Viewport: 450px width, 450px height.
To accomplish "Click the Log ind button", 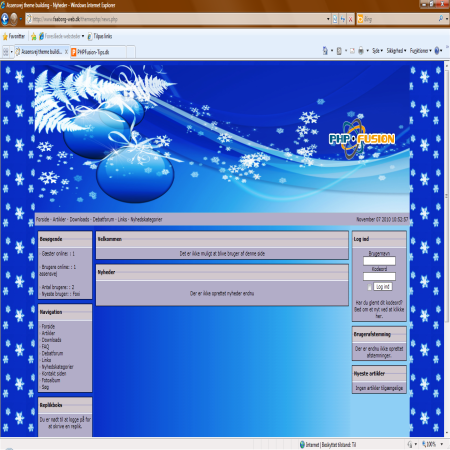I will point(383,287).
